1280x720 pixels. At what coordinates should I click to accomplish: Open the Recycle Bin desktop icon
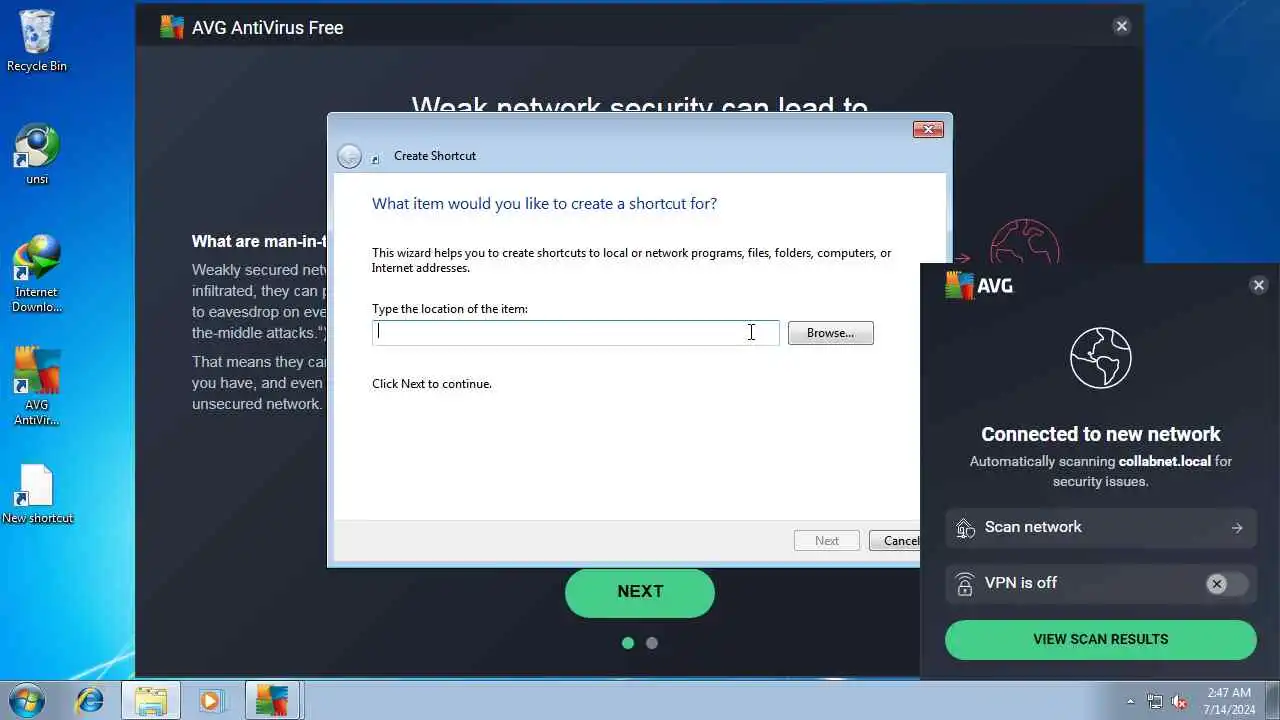point(37,41)
